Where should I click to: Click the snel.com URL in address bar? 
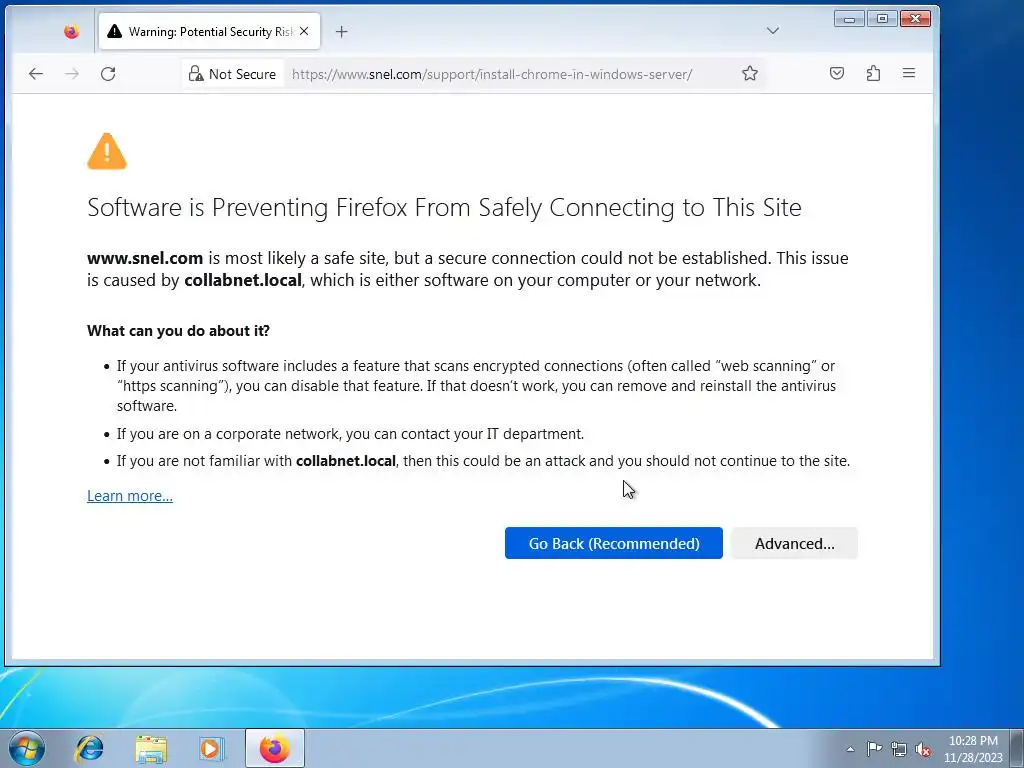tap(492, 74)
